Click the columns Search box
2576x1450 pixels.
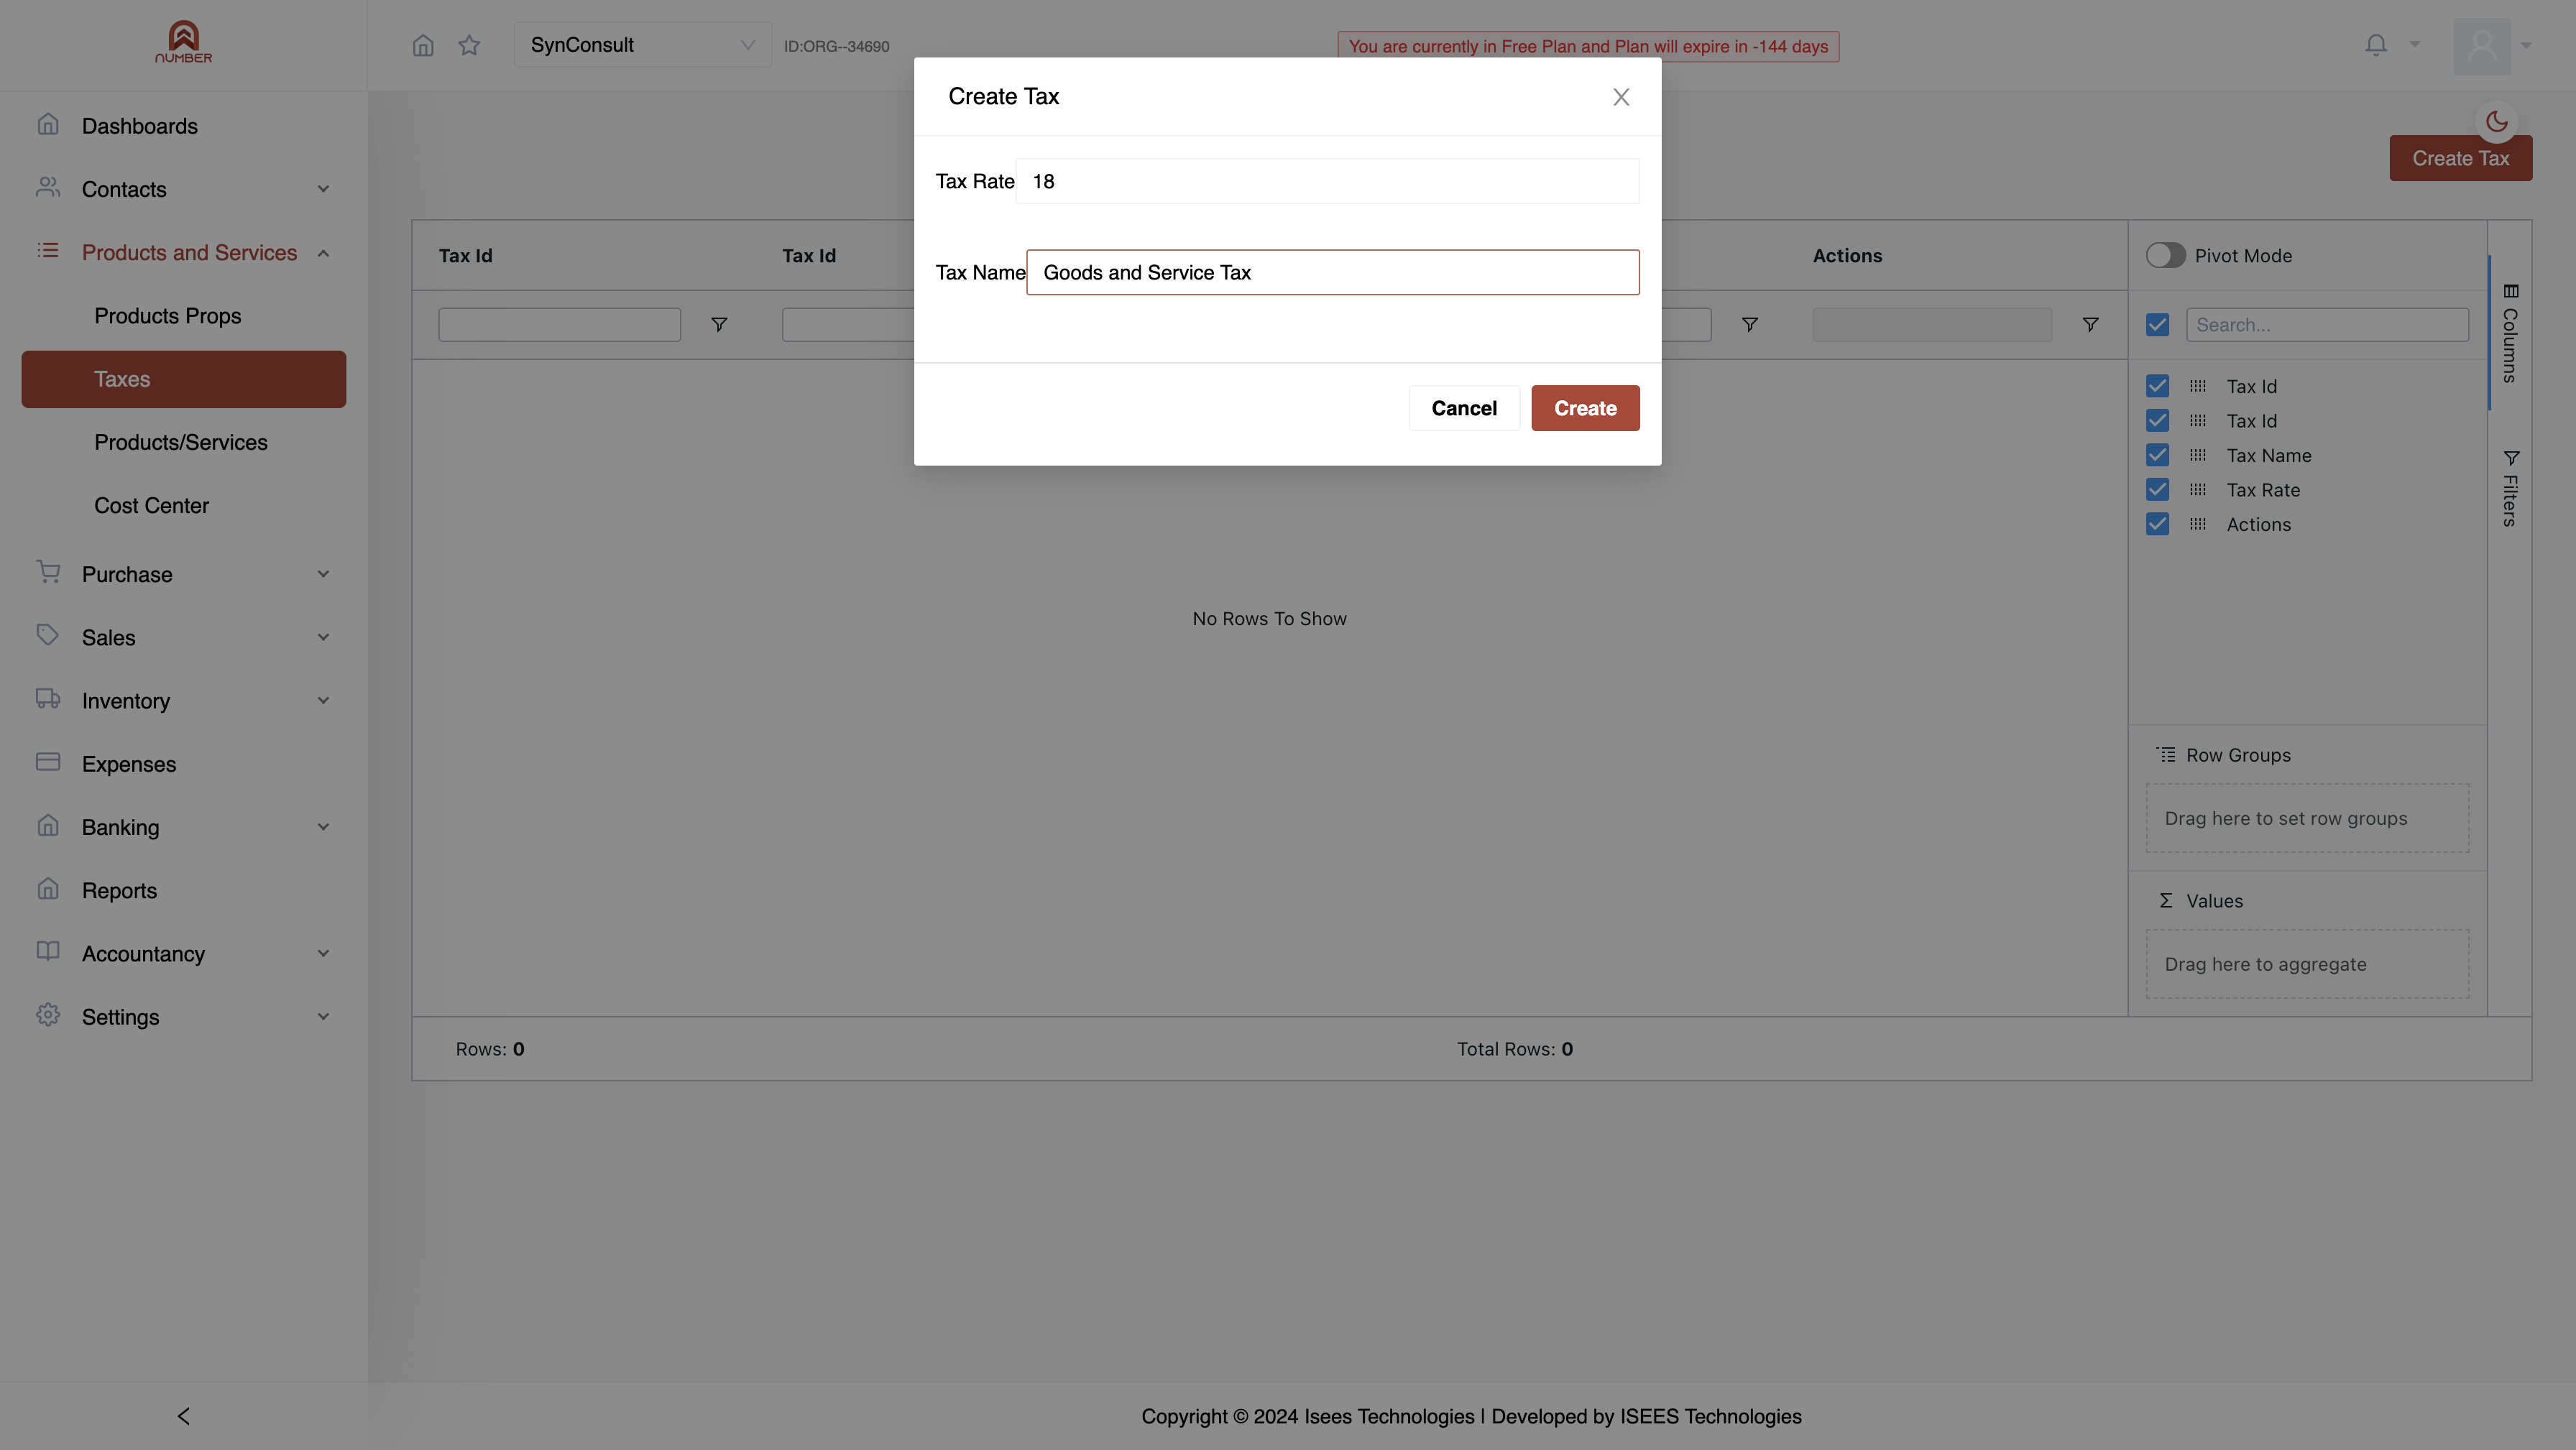click(2327, 325)
